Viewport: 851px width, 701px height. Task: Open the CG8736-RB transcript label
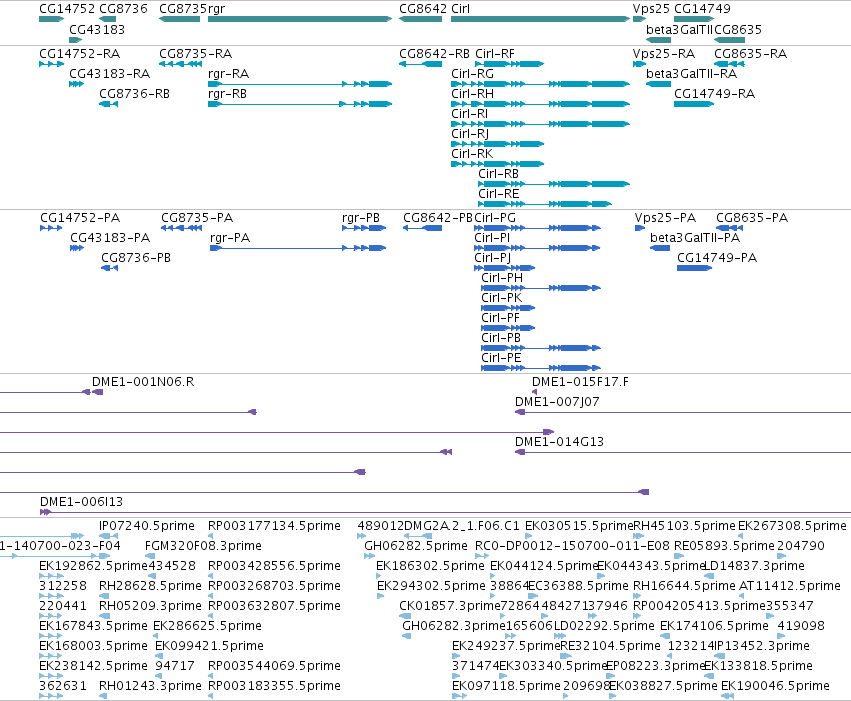135,94
